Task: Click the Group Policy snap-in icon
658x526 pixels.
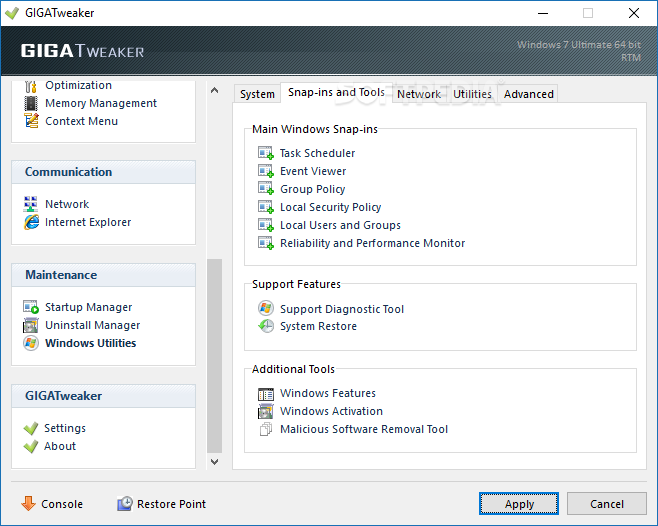Action: coord(266,189)
